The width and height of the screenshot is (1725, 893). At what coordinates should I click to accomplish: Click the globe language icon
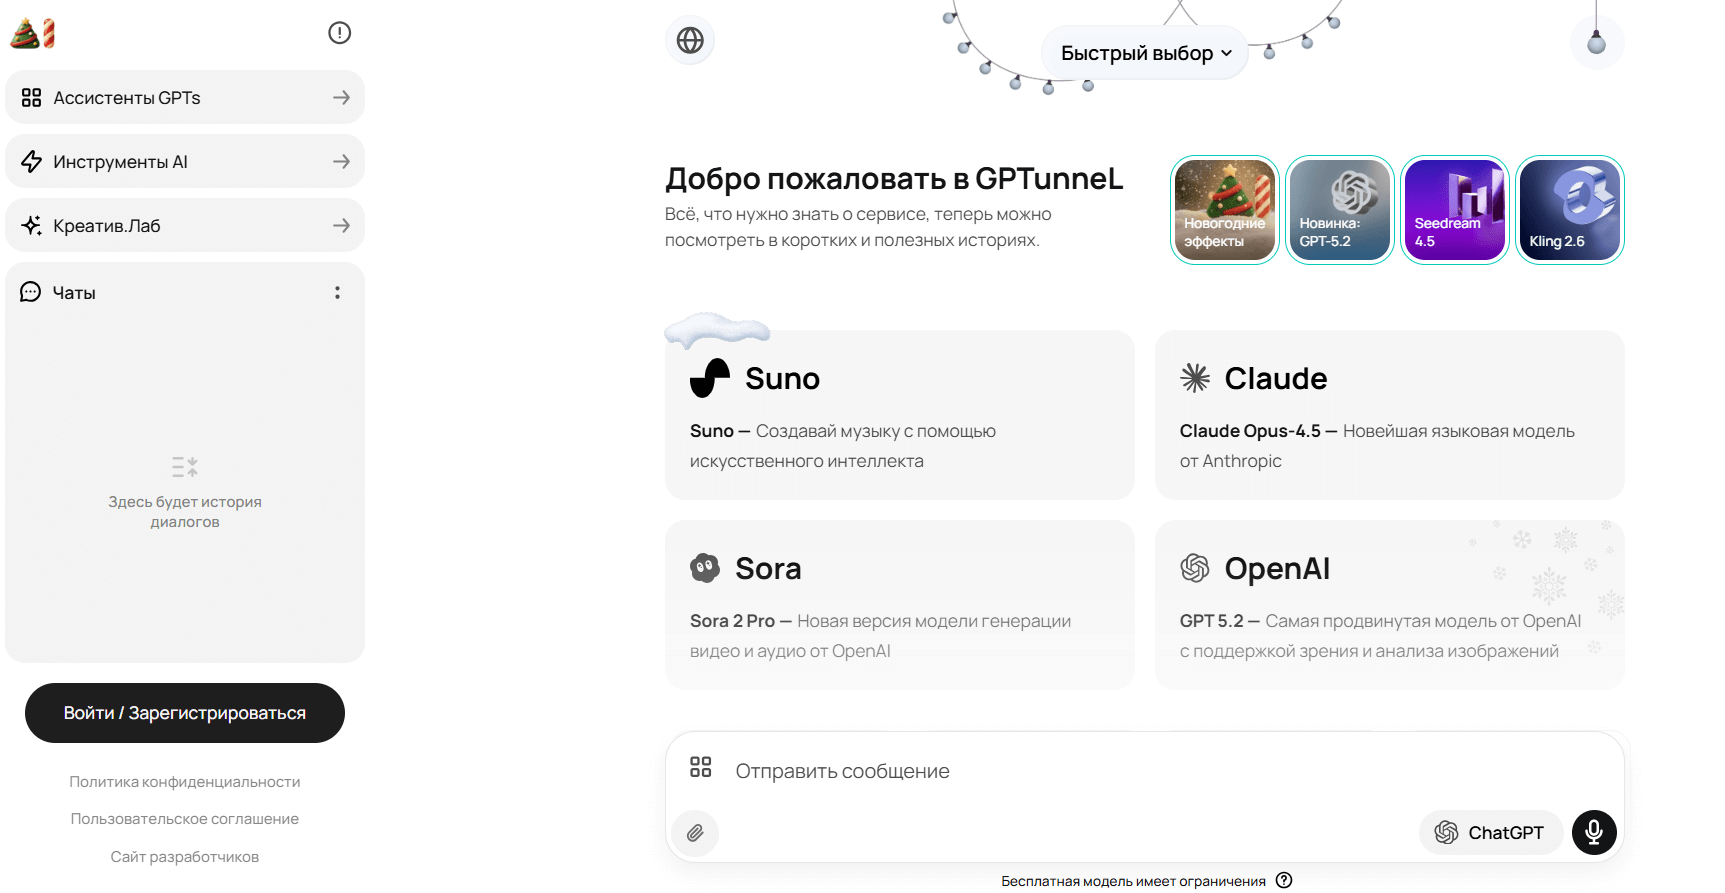point(690,40)
